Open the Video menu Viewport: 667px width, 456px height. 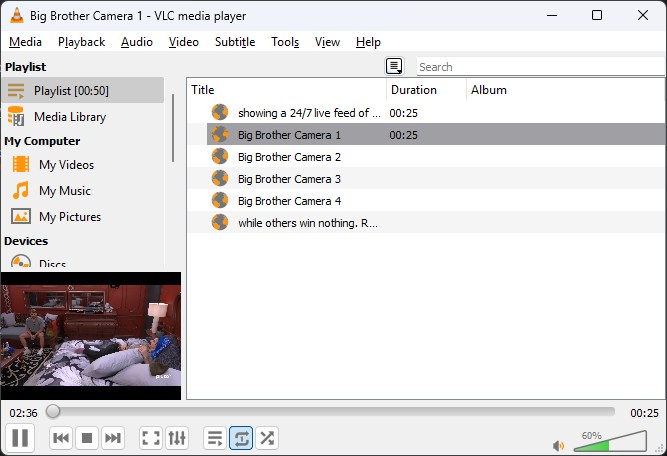click(184, 42)
